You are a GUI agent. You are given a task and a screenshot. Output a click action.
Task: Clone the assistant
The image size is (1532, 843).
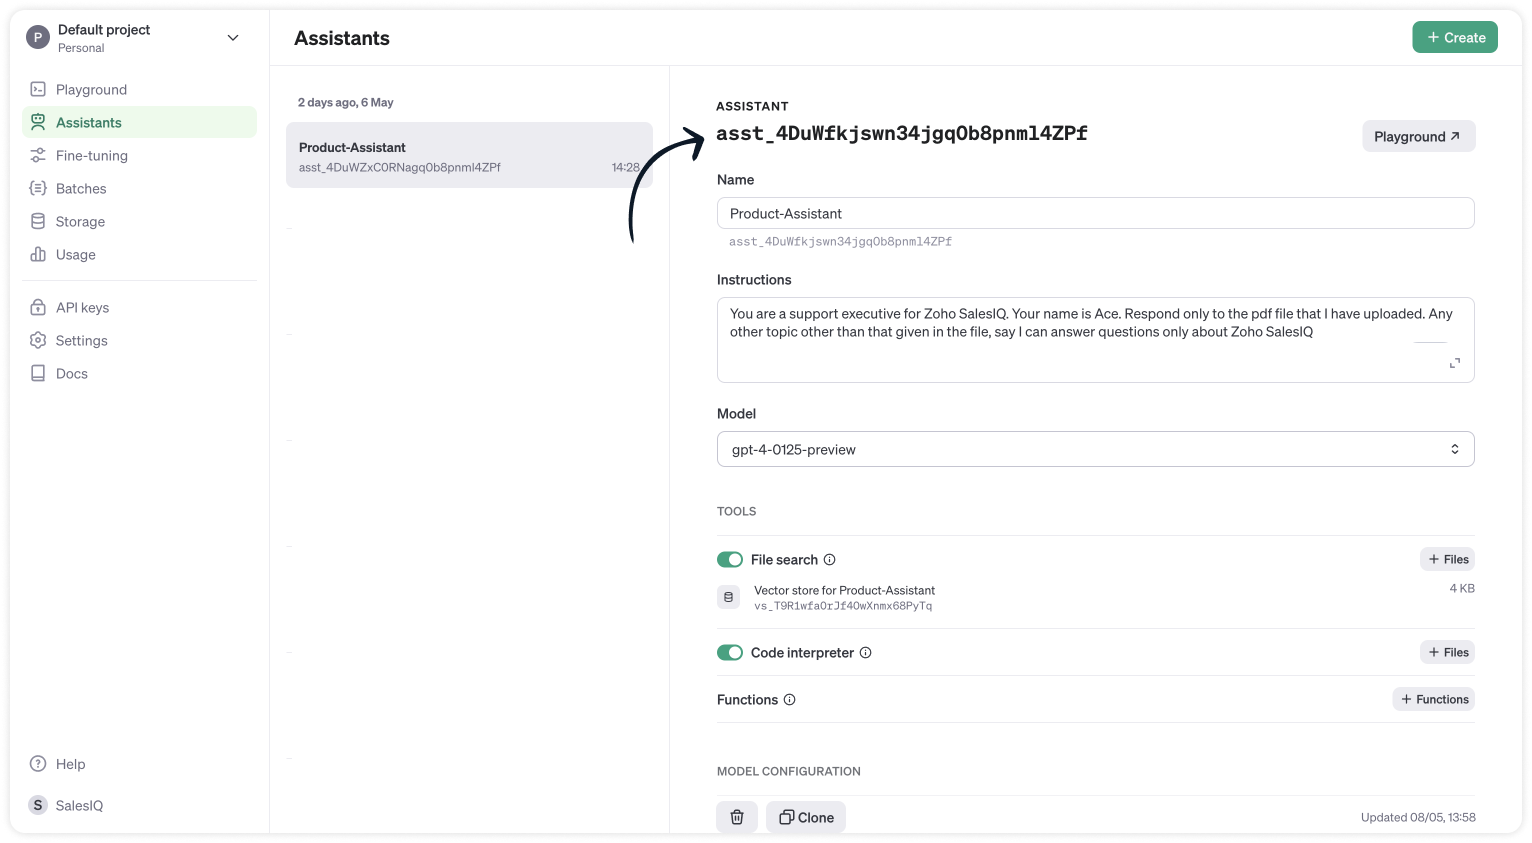coord(806,817)
